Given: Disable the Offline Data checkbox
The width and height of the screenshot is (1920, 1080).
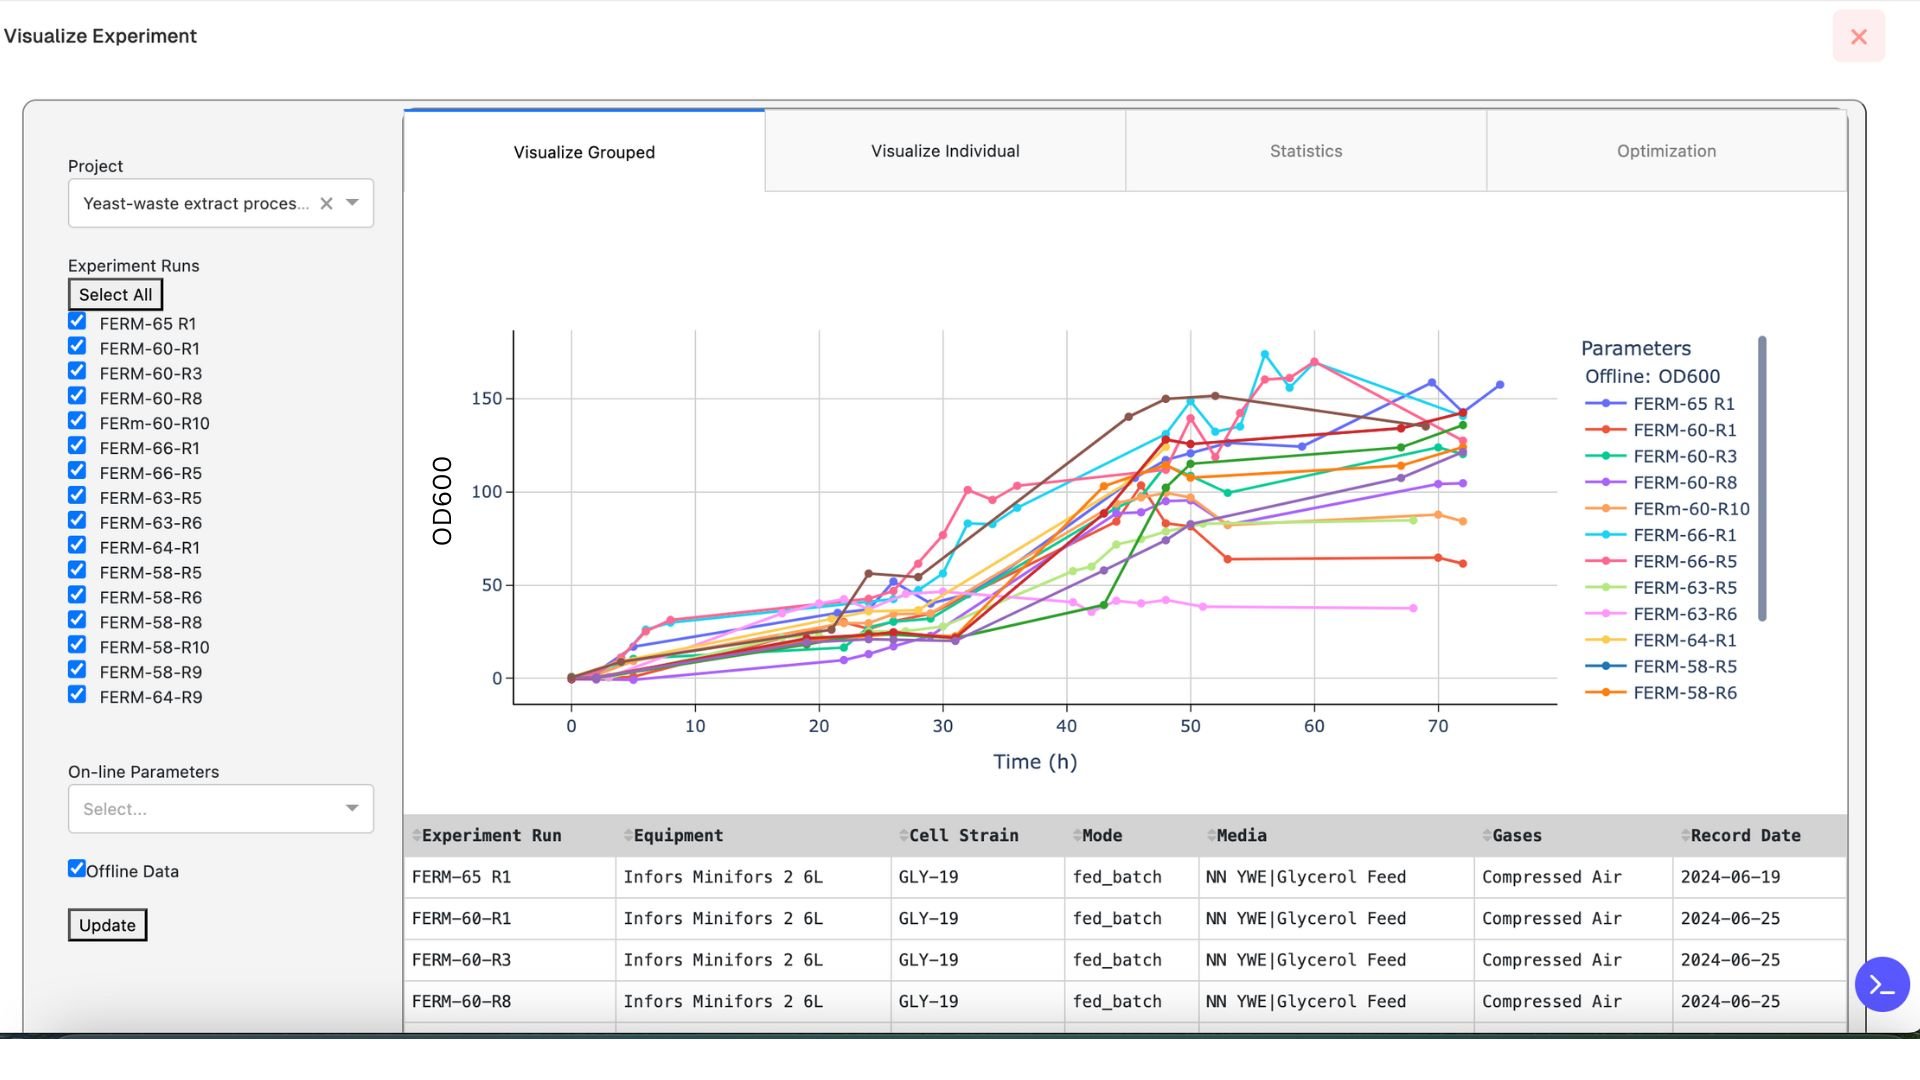Looking at the screenshot, I should coord(77,869).
